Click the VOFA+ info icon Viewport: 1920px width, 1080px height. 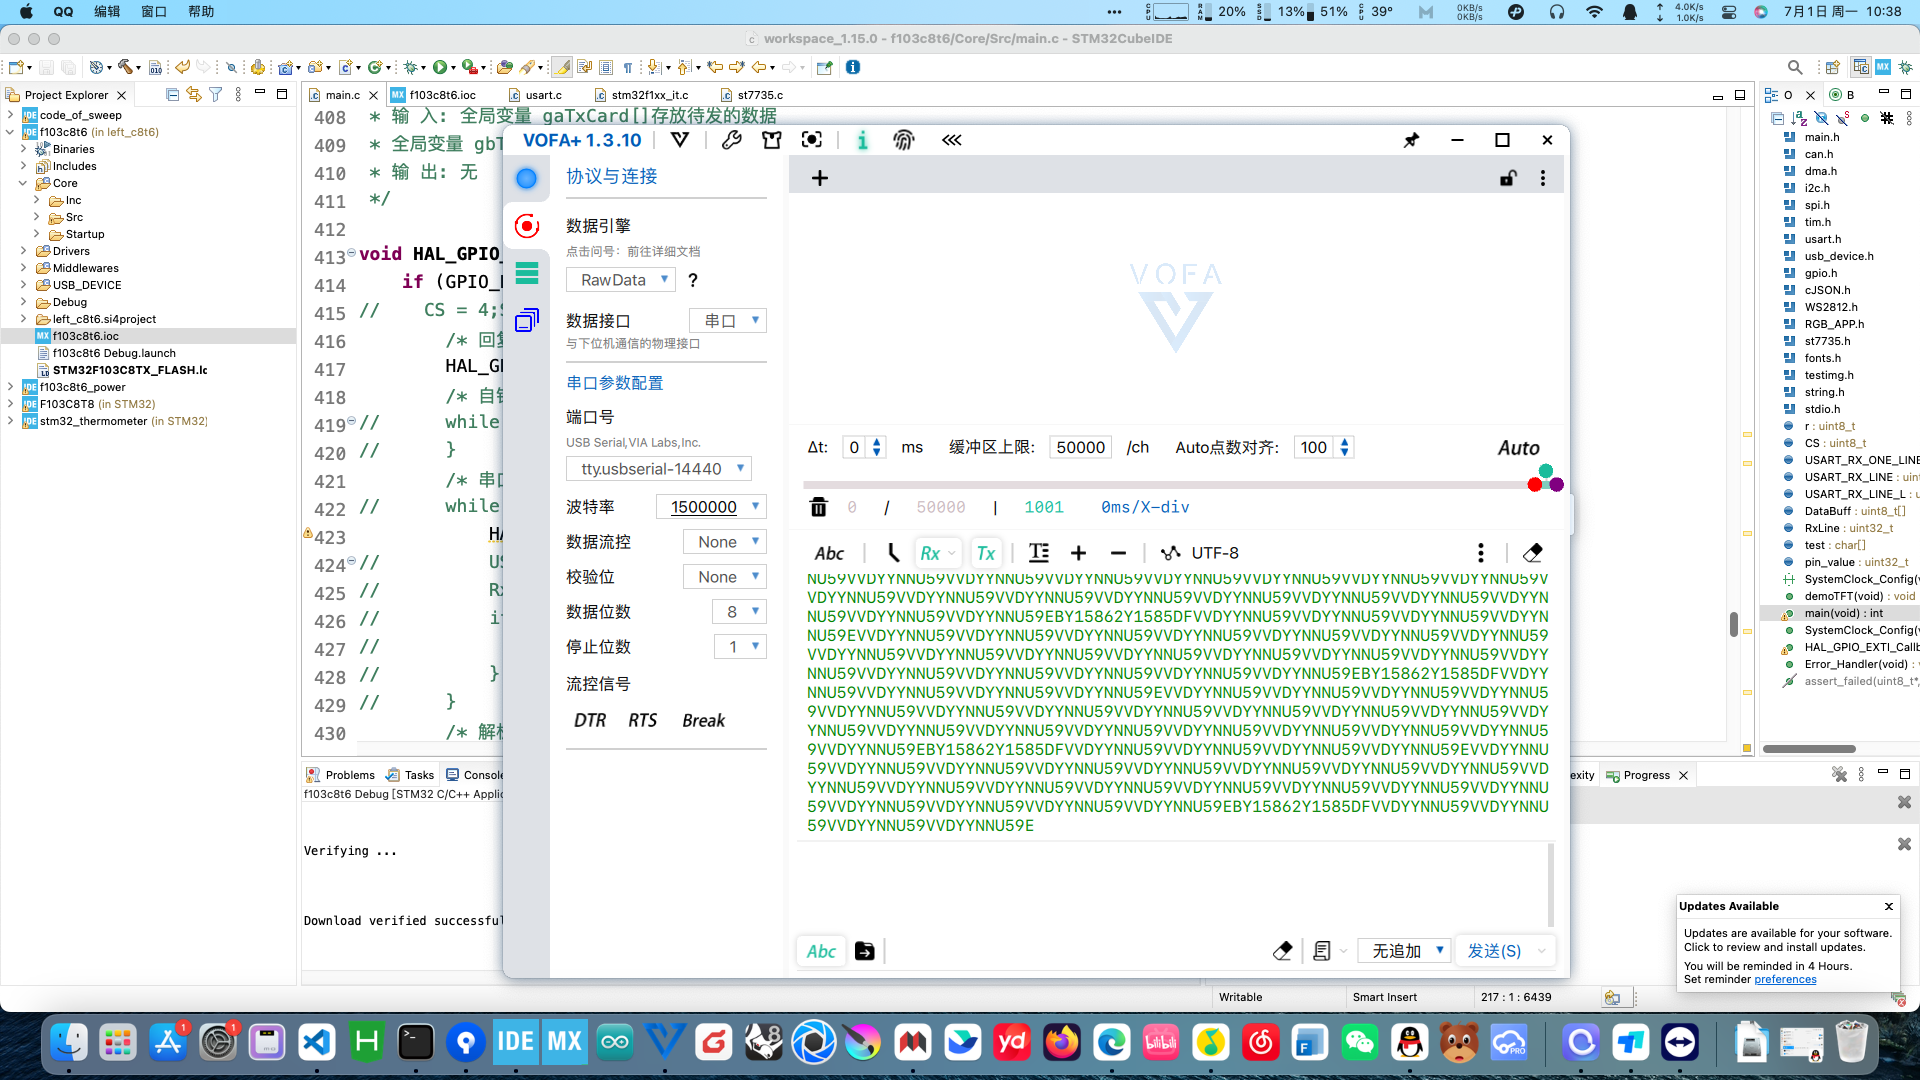[x=862, y=140]
